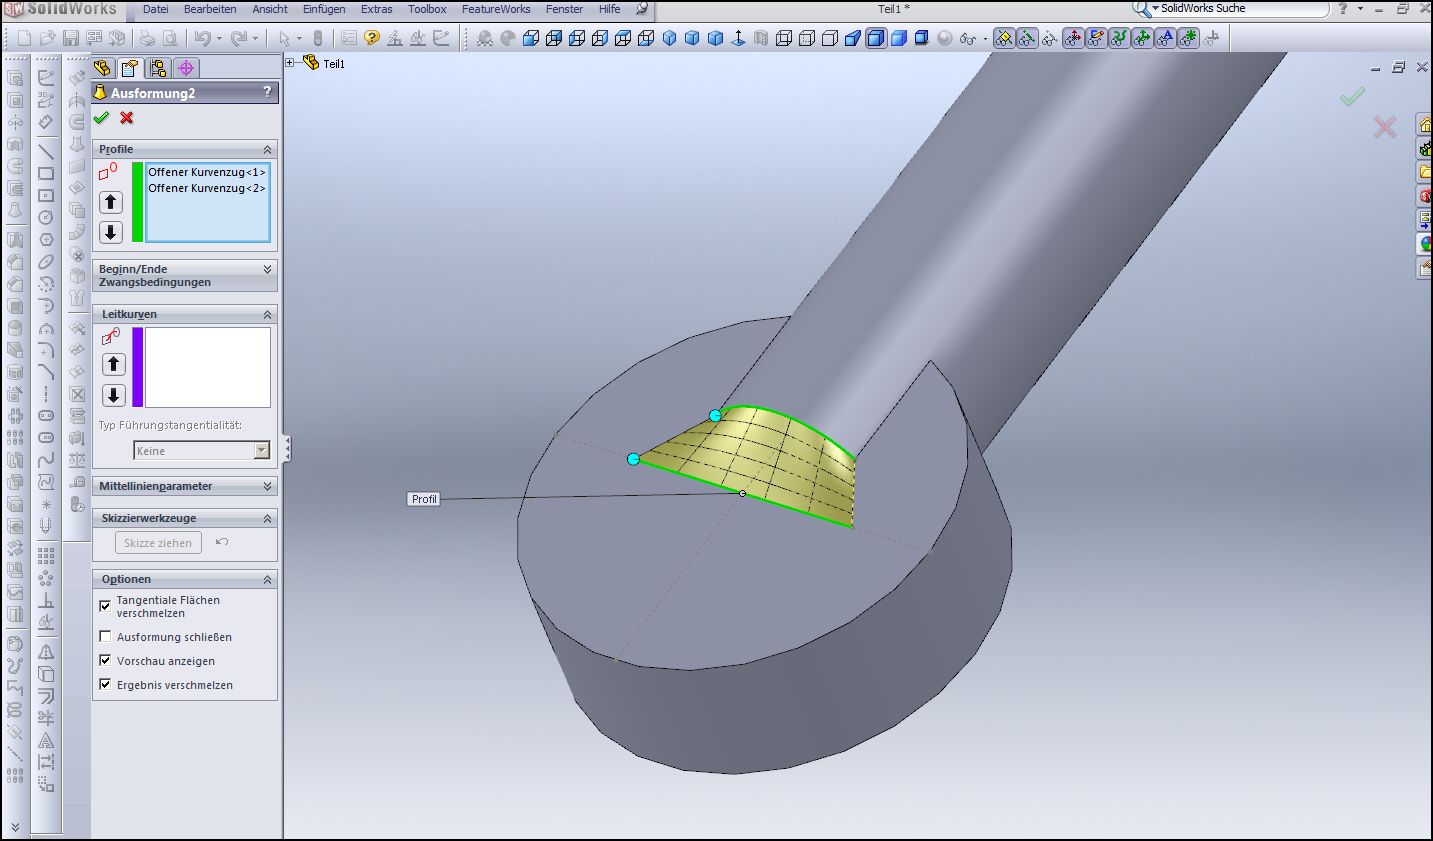The height and width of the screenshot is (841, 1433).
Task: Open the FeatureManager design tree tab
Action: click(102, 68)
